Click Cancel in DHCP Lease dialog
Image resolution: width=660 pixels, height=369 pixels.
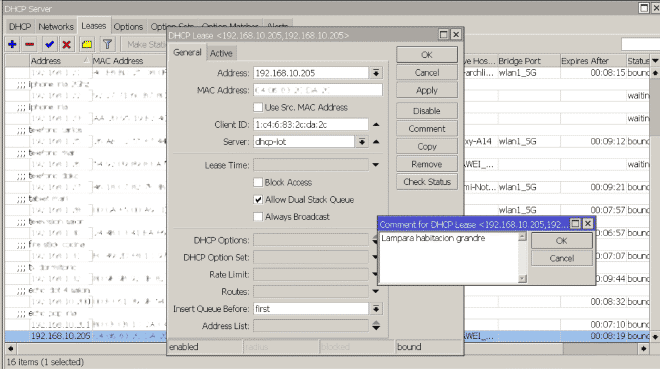click(x=427, y=73)
